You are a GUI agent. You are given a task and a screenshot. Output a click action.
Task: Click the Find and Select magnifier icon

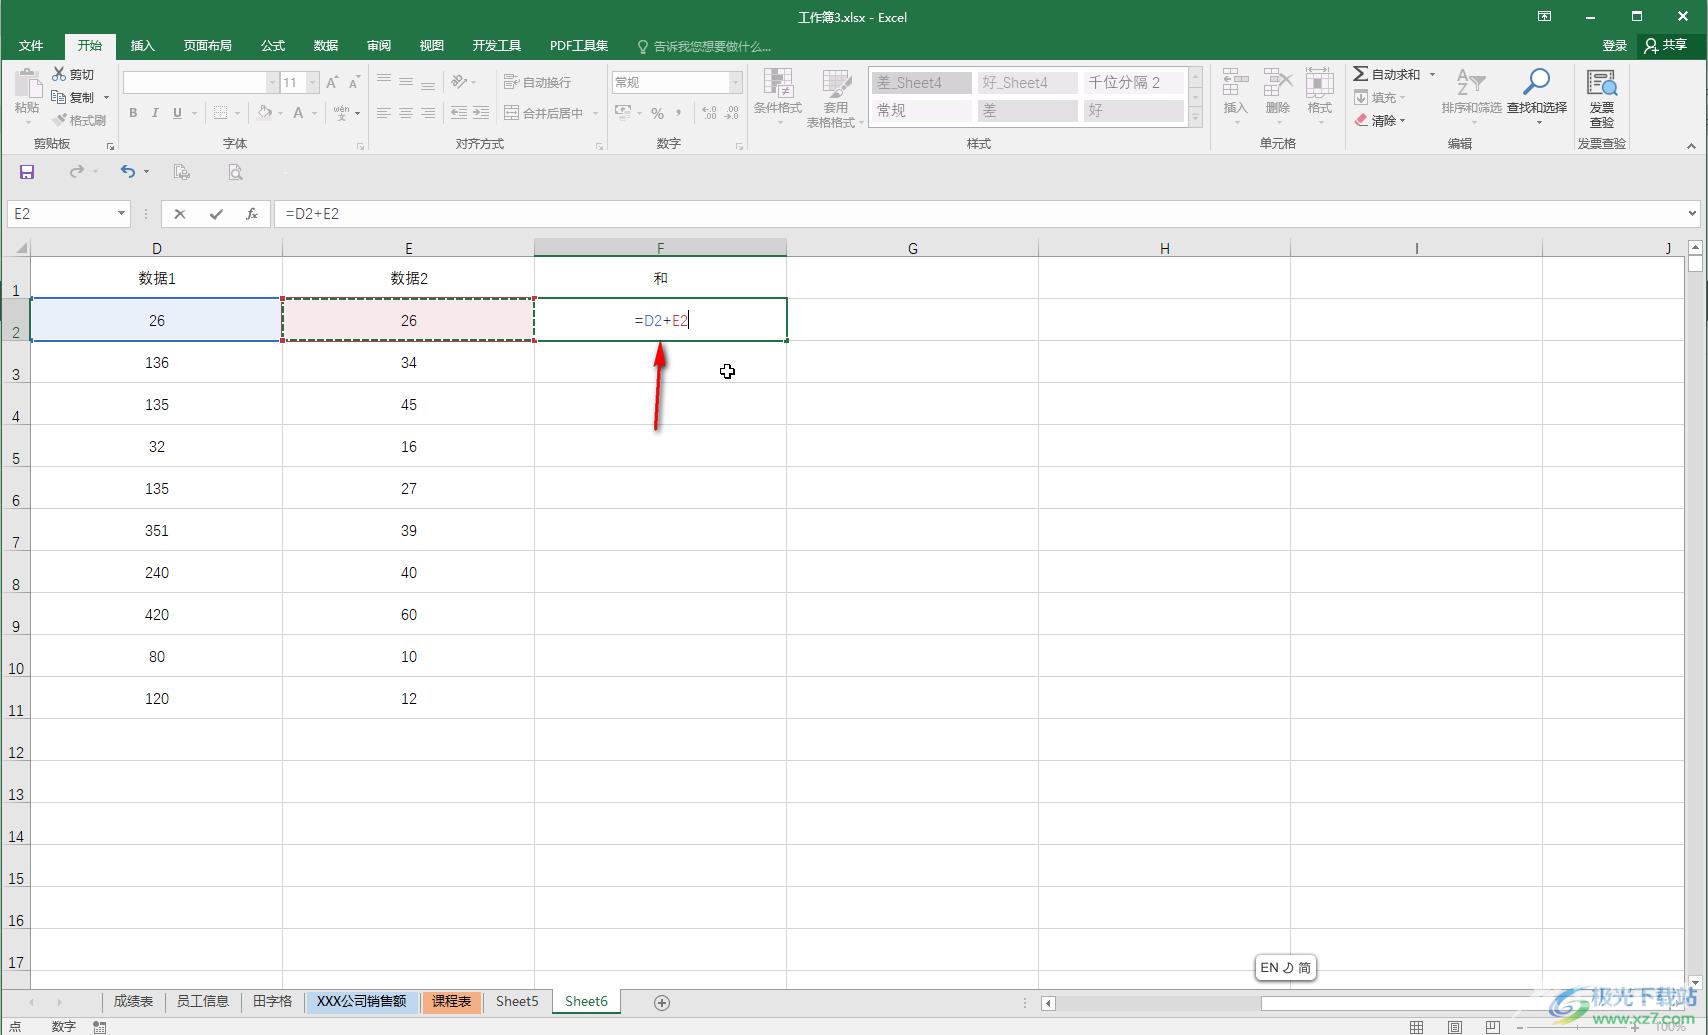[x=1536, y=82]
